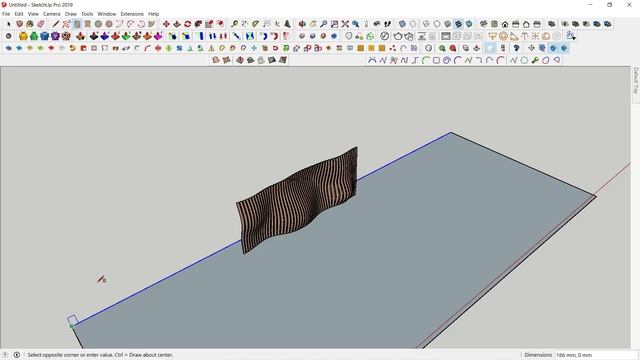This screenshot has width=640, height=360.
Task: Select the Sandbox Drape tool
Action: point(261,60)
